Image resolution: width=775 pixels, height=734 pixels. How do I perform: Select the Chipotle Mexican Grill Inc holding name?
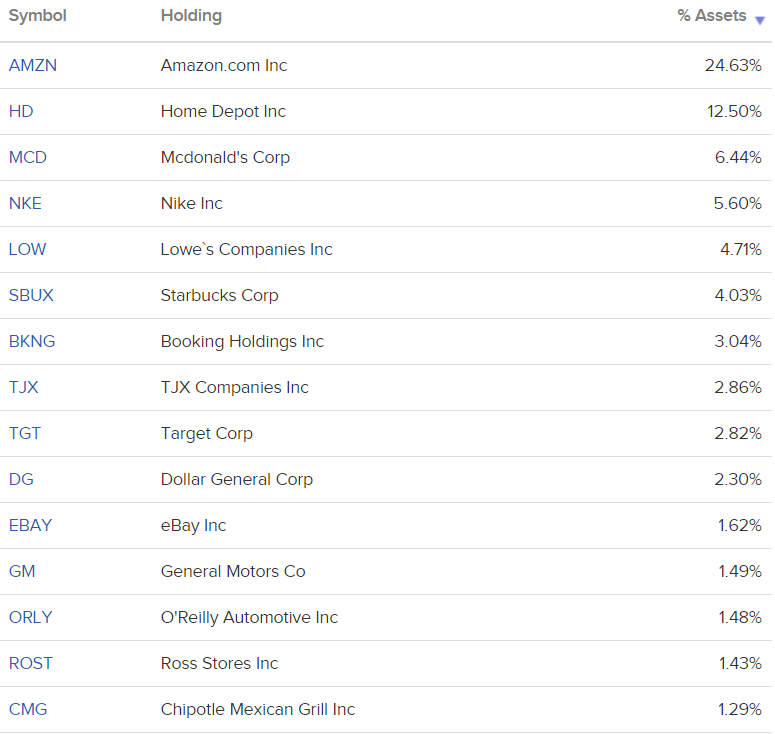pos(258,709)
